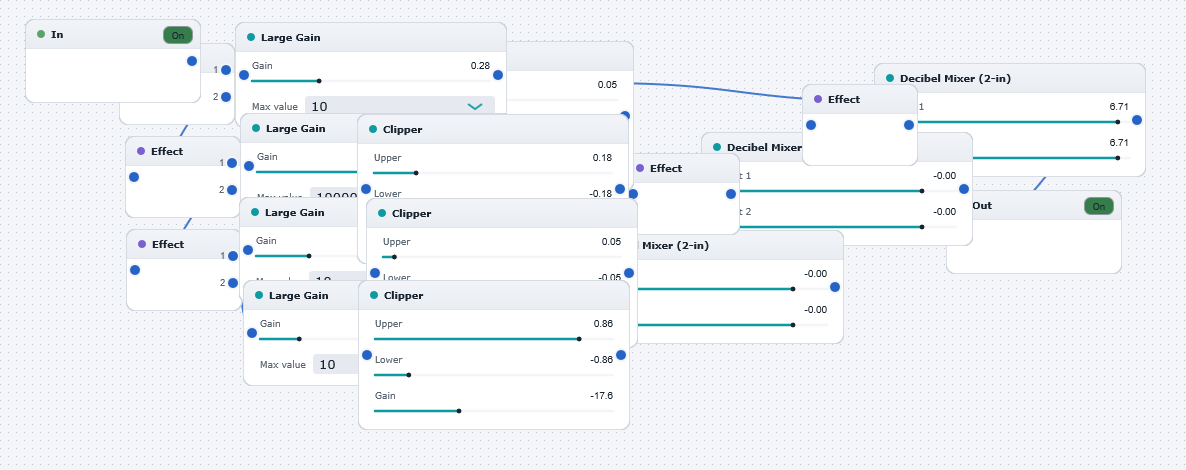Click the top-right Effect node's input port
The height and width of the screenshot is (470, 1186).
(811, 125)
